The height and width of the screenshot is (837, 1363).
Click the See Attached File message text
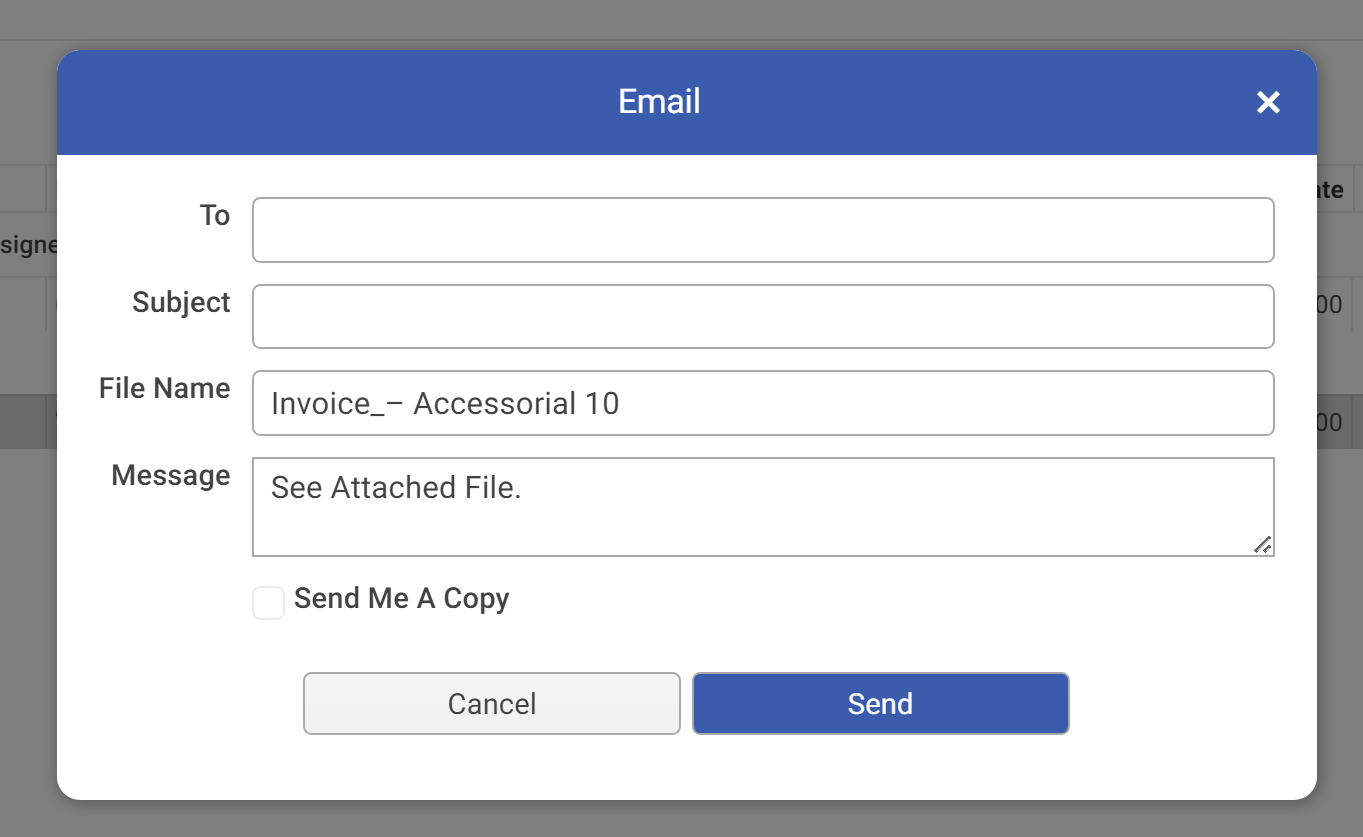(394, 488)
